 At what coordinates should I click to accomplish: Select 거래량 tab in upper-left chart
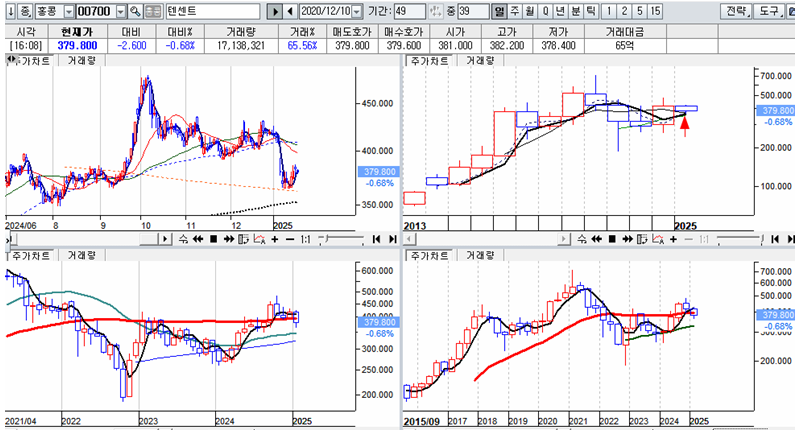(x=82, y=61)
